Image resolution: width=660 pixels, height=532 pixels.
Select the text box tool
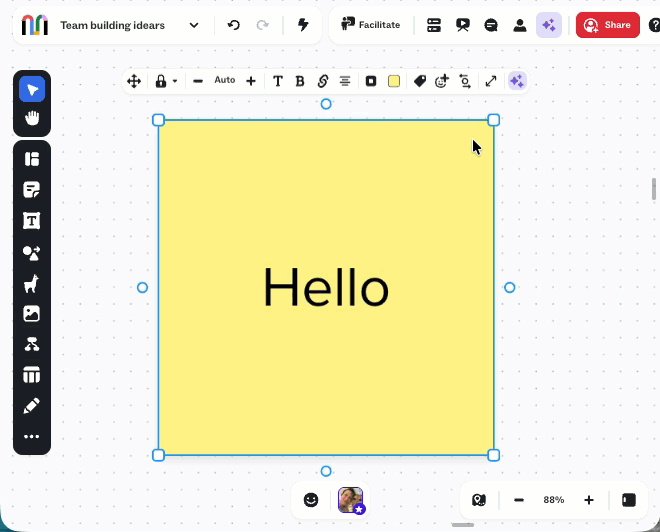click(32, 221)
